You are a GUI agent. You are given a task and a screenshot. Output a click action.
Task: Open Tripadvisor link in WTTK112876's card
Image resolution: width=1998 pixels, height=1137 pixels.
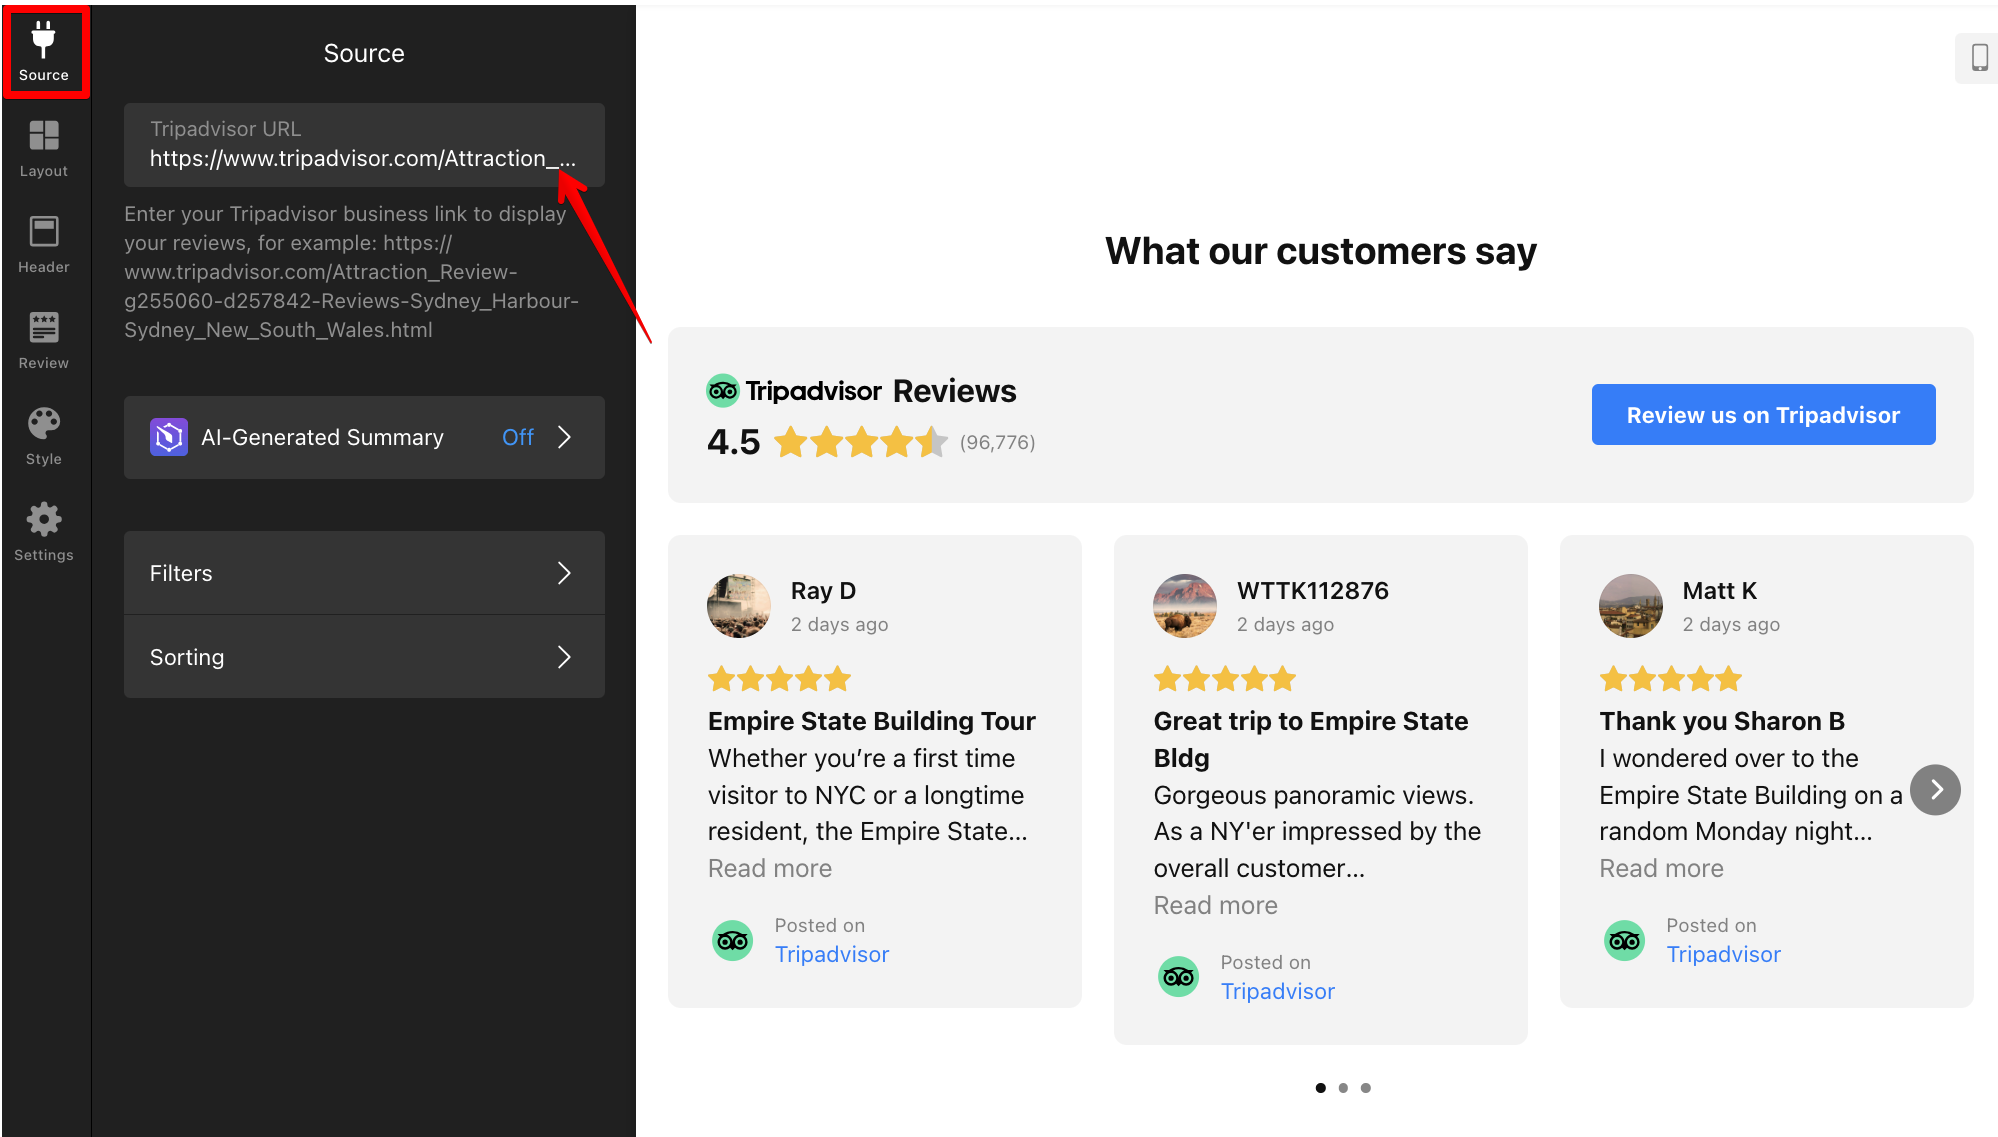tap(1278, 991)
